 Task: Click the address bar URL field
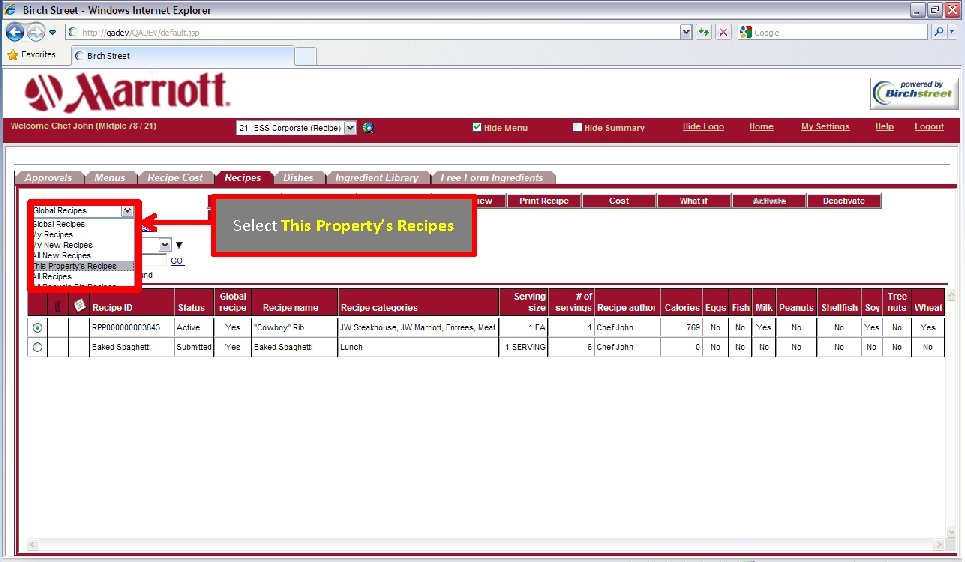tap(372, 32)
